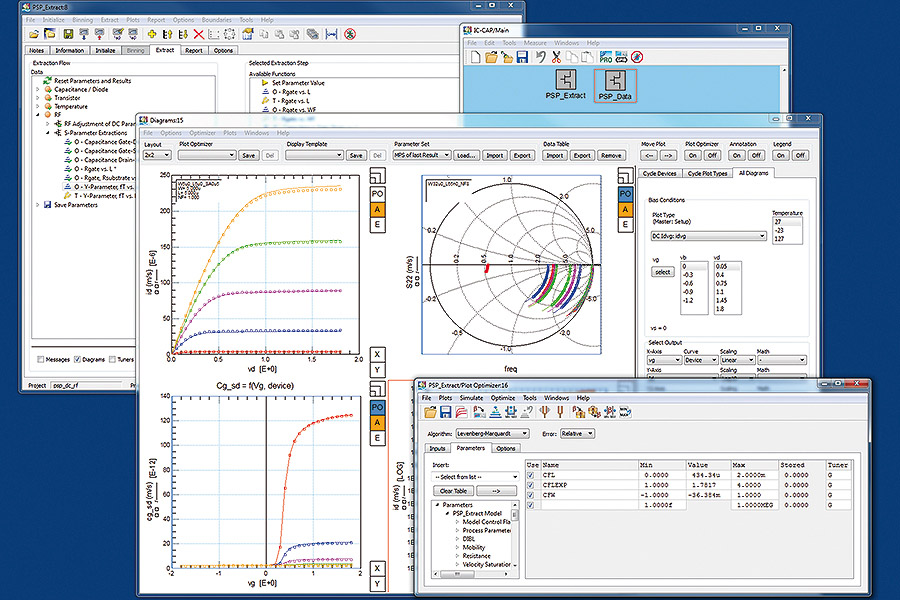The height and width of the screenshot is (600, 900).
Task: Open the PSP_Extract model from IC-CAP/Main
Action: pos(565,81)
